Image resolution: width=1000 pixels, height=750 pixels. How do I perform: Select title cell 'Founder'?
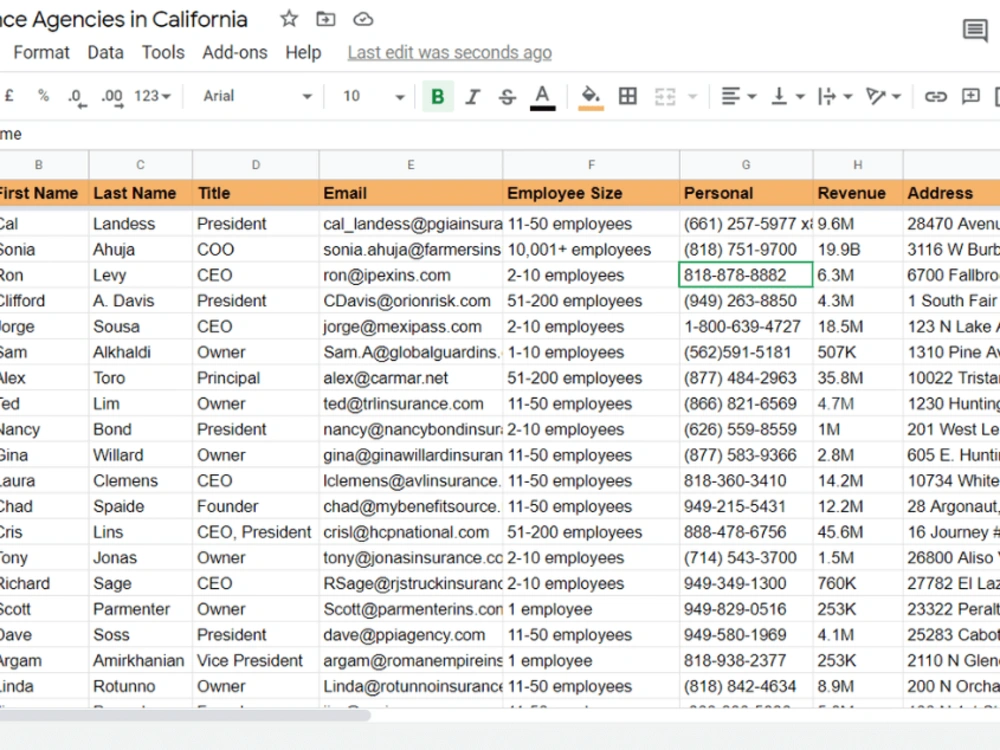pos(256,506)
